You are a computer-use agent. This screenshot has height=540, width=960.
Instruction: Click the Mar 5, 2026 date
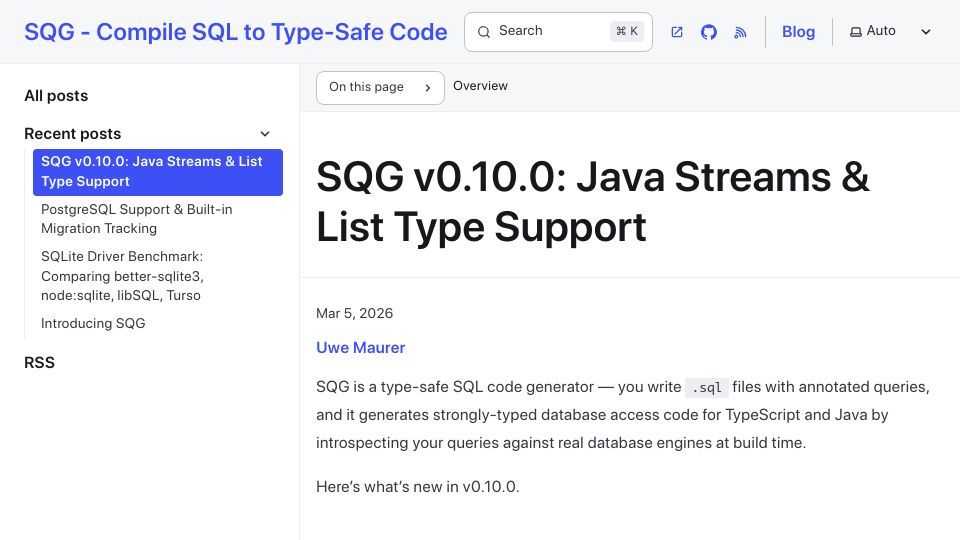(x=354, y=313)
